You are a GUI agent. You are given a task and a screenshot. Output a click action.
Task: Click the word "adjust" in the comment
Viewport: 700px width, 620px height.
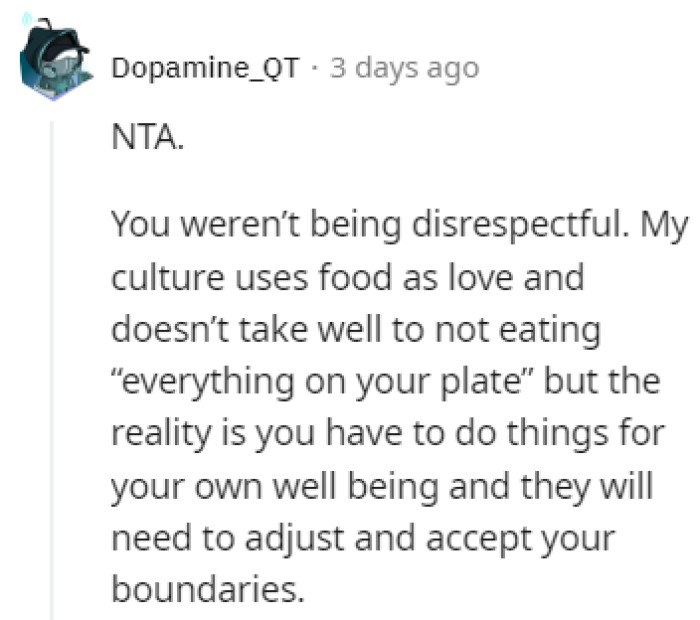(295, 540)
